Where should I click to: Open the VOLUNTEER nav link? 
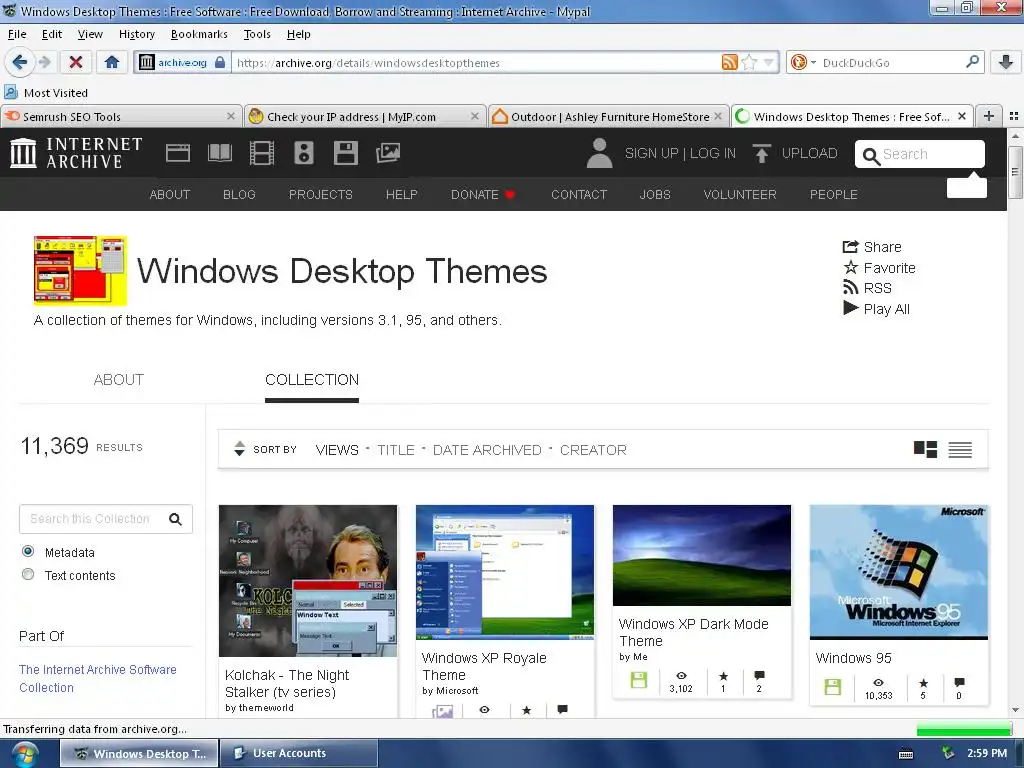pos(740,194)
